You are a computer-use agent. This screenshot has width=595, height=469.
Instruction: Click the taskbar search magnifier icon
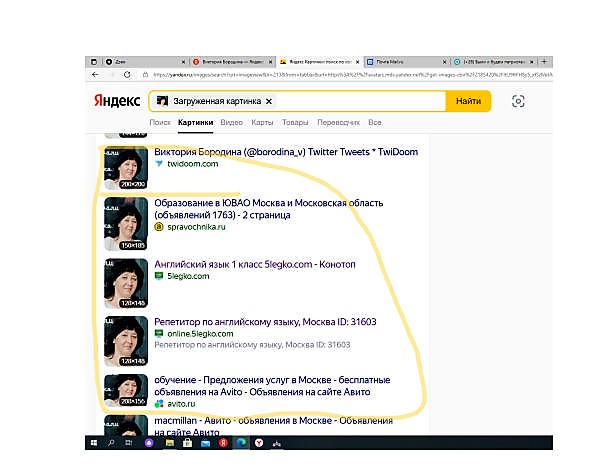point(112,443)
